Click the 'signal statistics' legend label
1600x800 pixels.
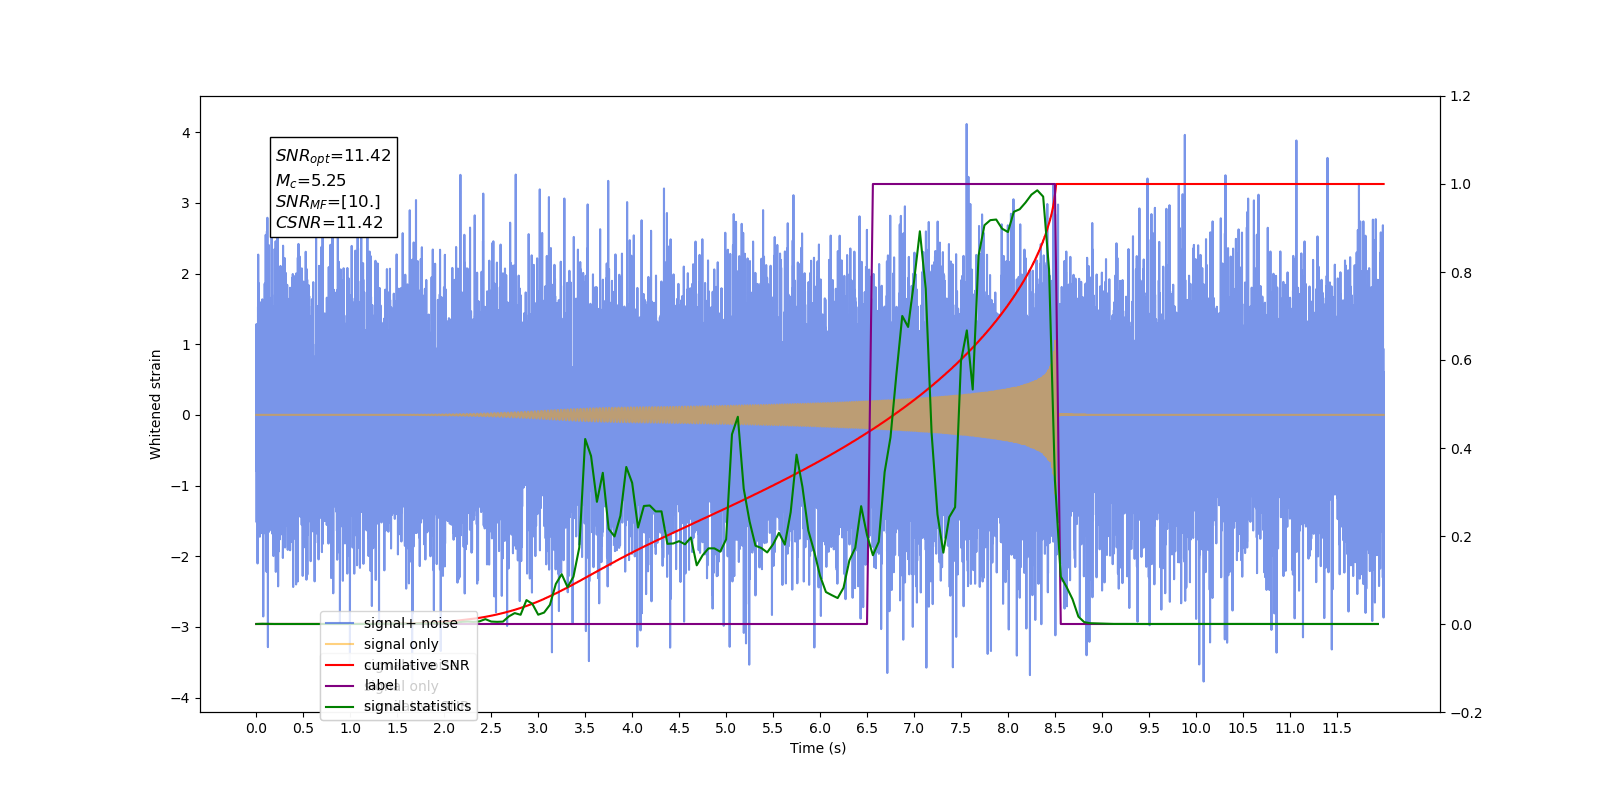[x=417, y=706]
